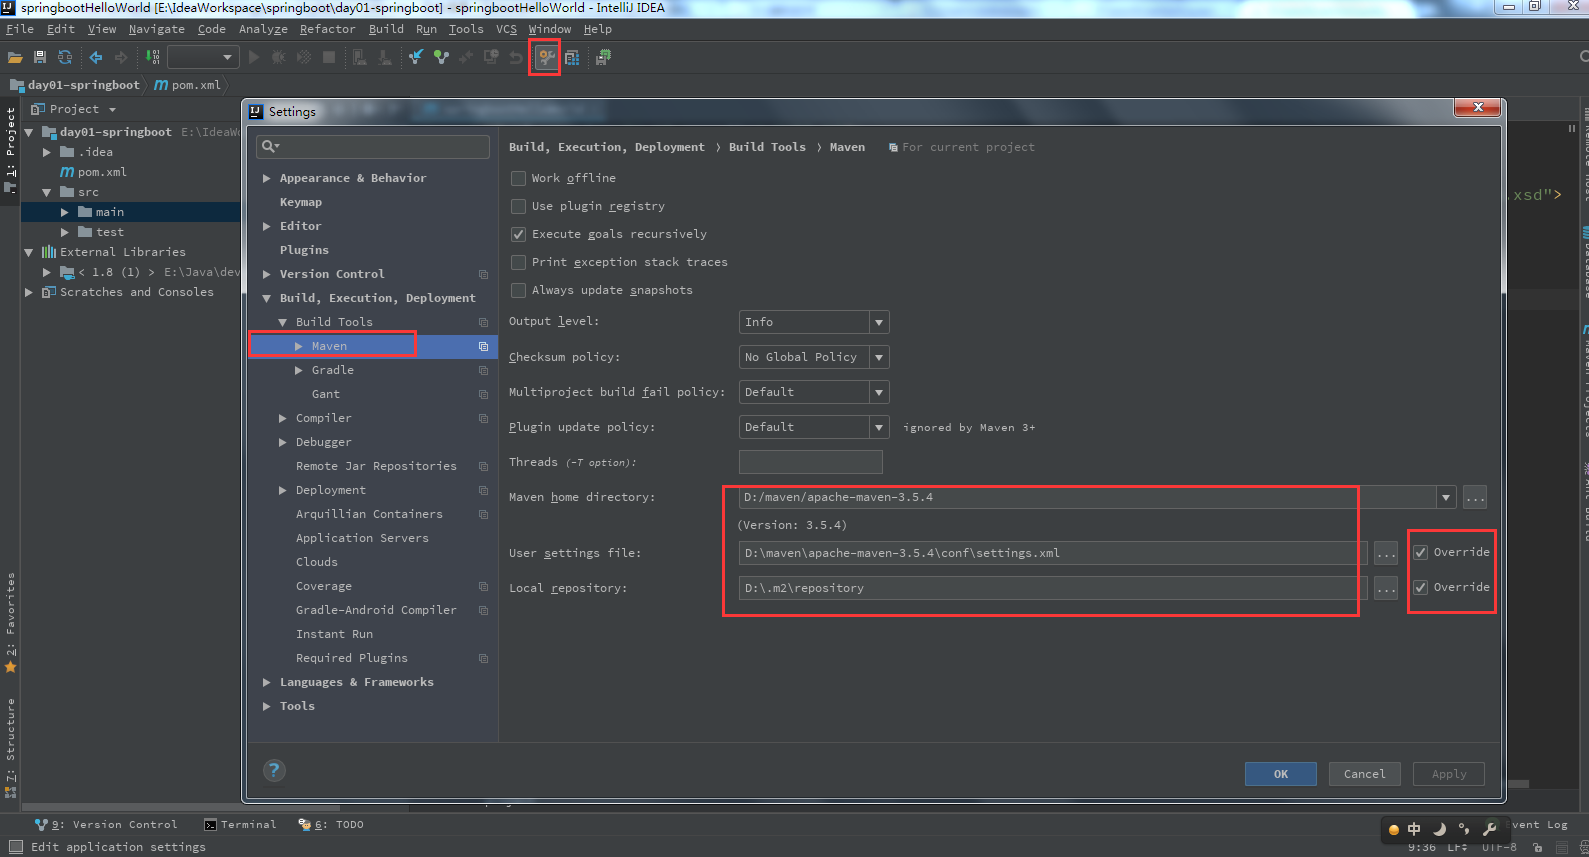Select Remote Jar Repositories in settings tree

(x=376, y=466)
